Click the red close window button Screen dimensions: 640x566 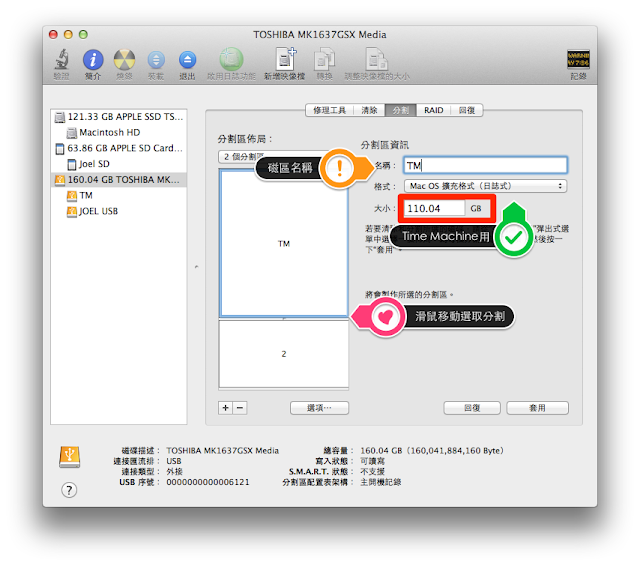click(x=53, y=34)
